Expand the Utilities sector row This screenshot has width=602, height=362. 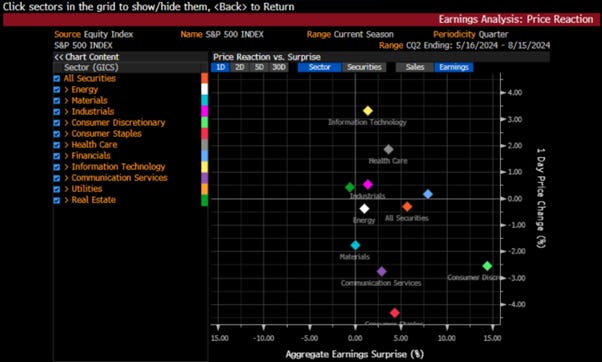point(66,189)
